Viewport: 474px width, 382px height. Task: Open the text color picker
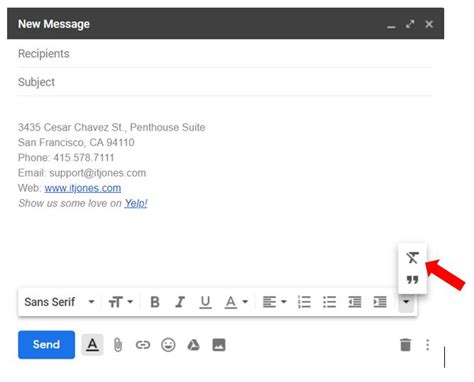[236, 302]
